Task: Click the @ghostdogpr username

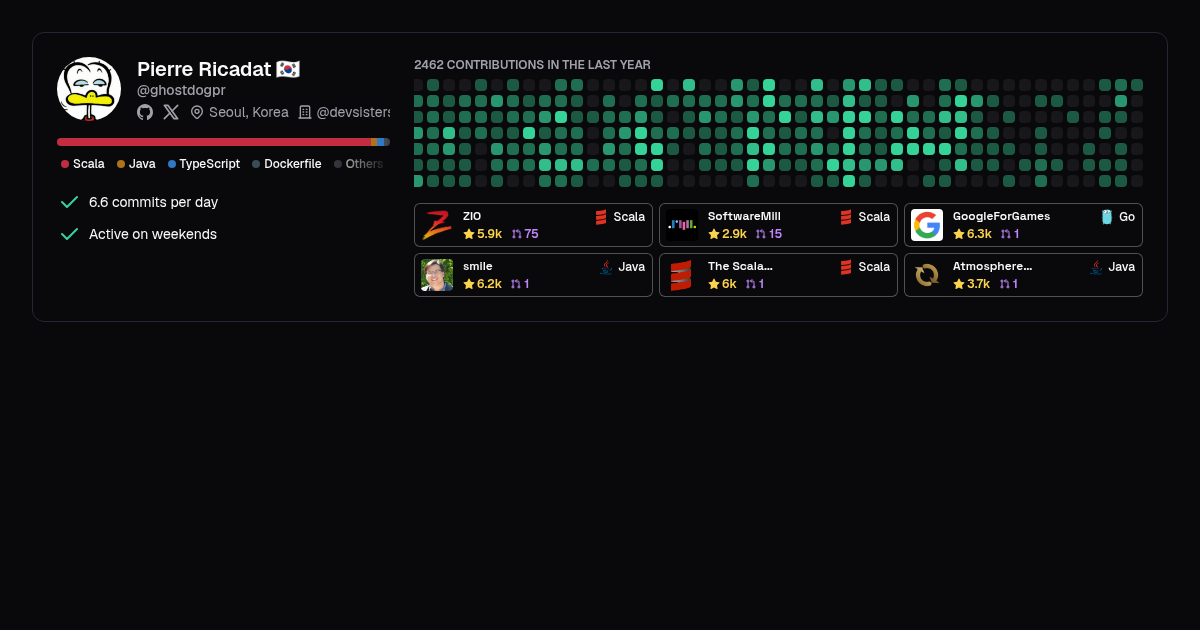Action: (x=181, y=90)
